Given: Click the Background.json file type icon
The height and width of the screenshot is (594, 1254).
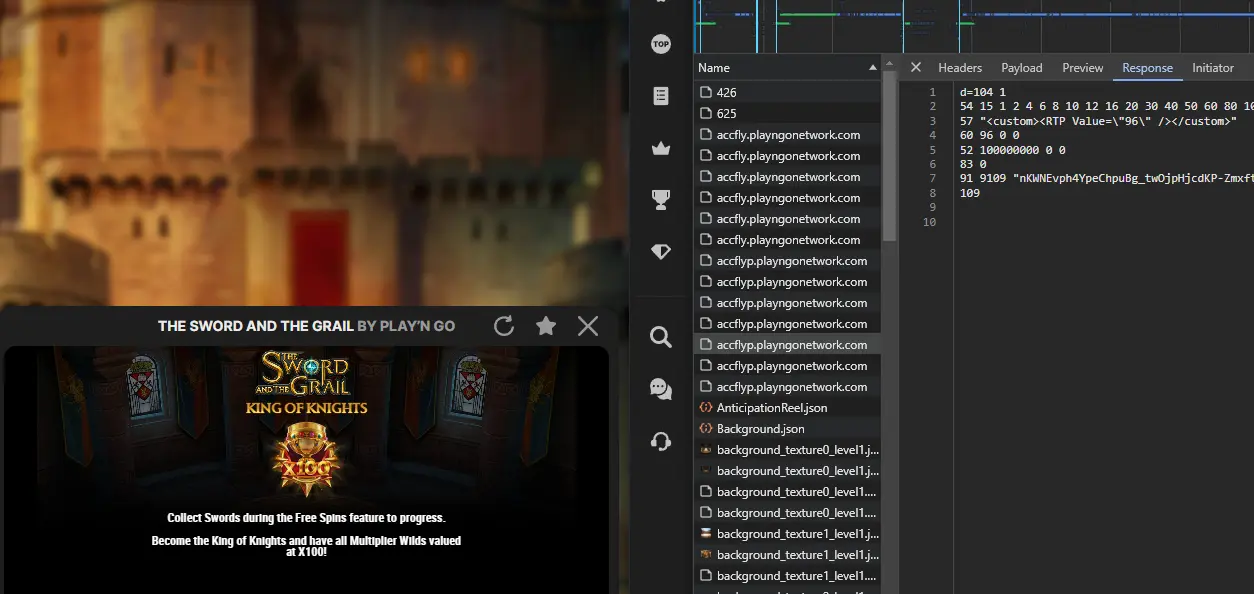Looking at the screenshot, I should click(x=706, y=428).
